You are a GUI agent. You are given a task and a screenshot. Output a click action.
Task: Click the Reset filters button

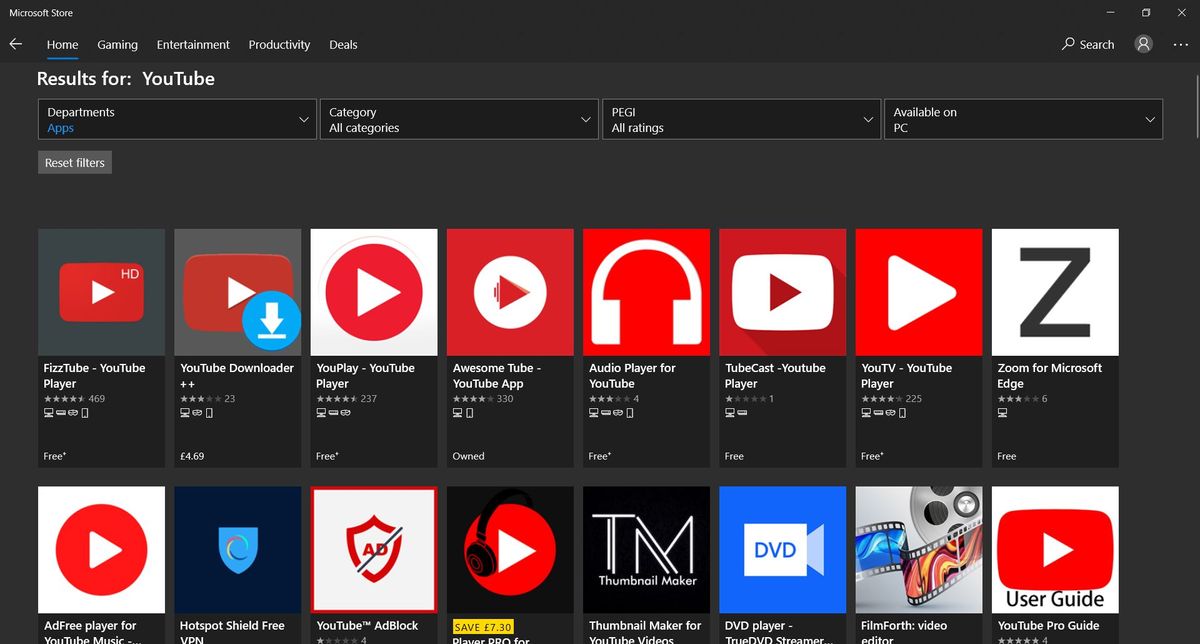coord(74,161)
